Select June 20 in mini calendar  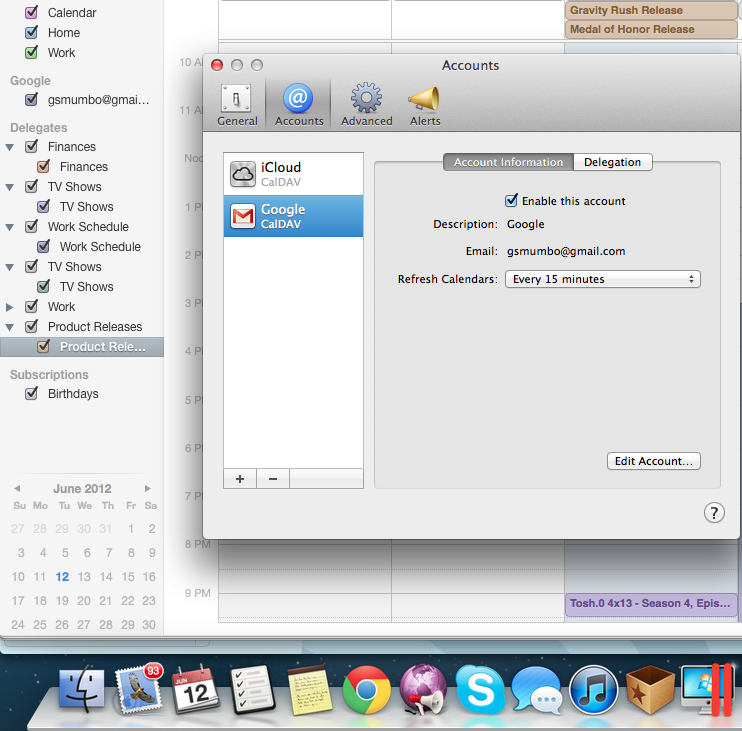[84, 600]
